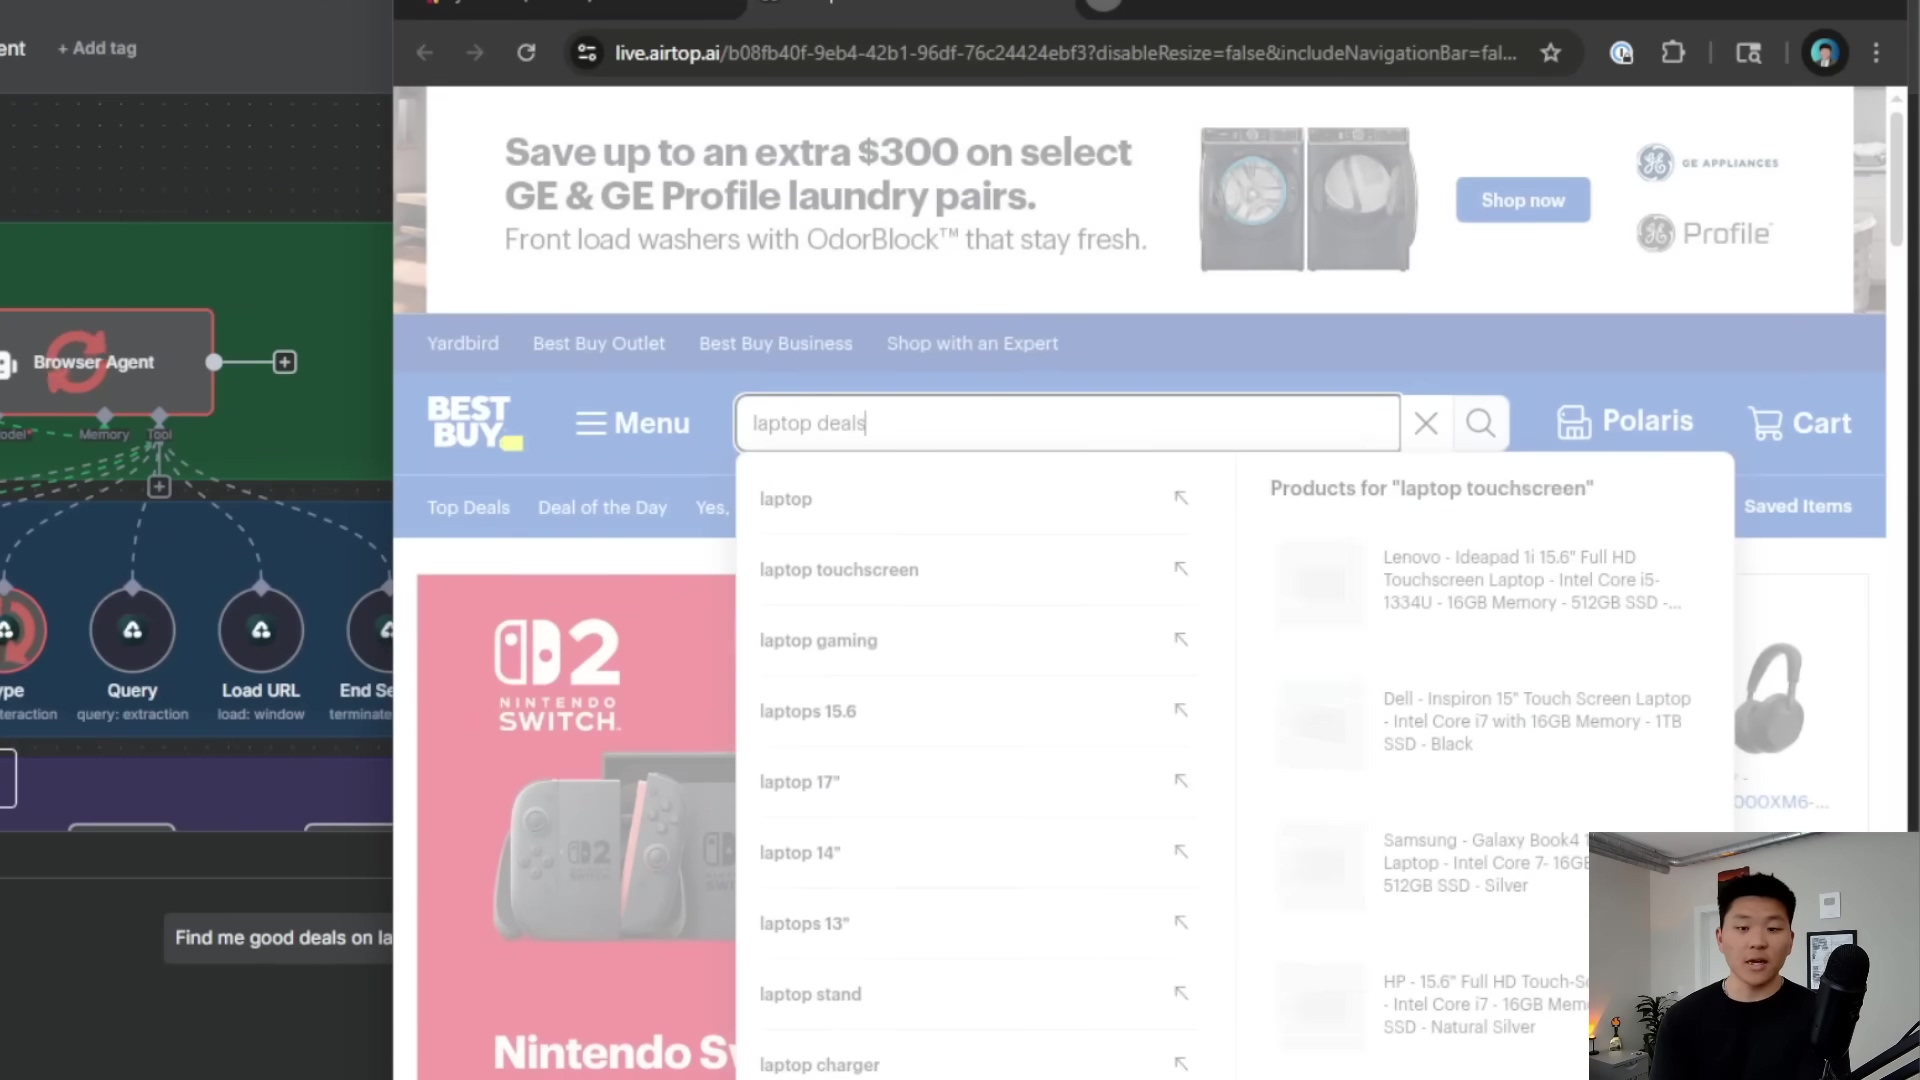The width and height of the screenshot is (1920, 1080).
Task: Select the Query extraction tool node
Action: pos(132,631)
